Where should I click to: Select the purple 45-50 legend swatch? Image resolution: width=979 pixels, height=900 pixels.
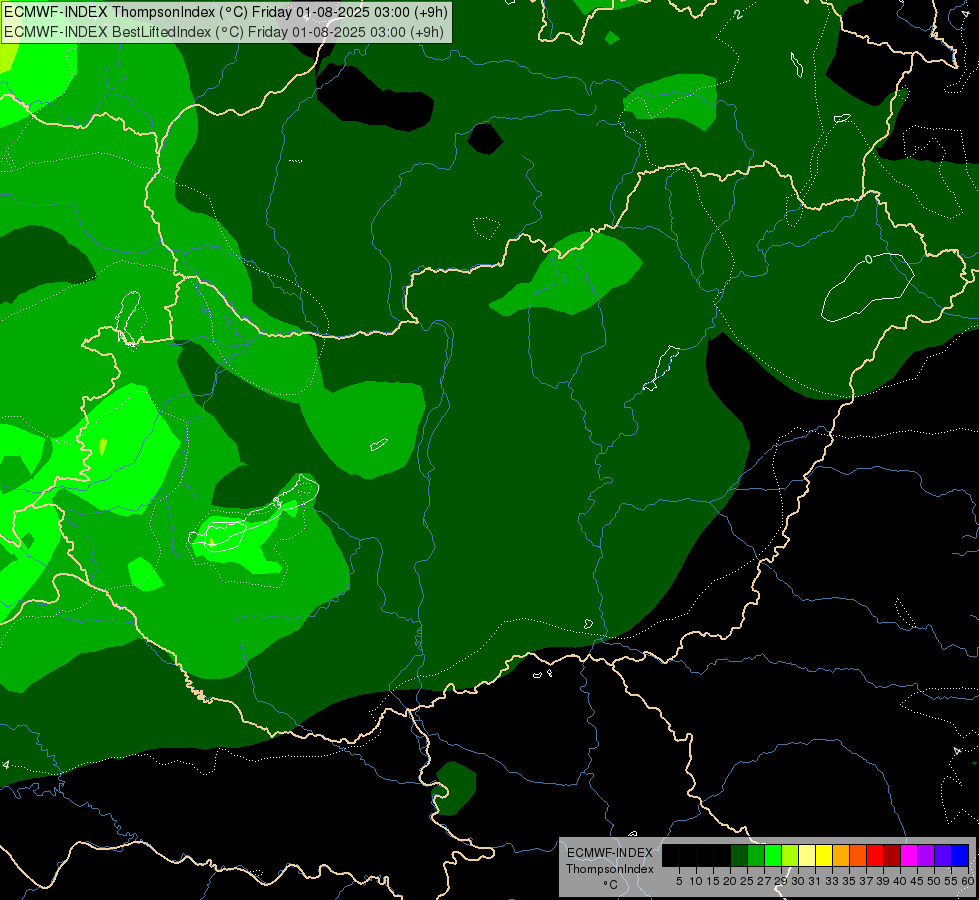926,855
